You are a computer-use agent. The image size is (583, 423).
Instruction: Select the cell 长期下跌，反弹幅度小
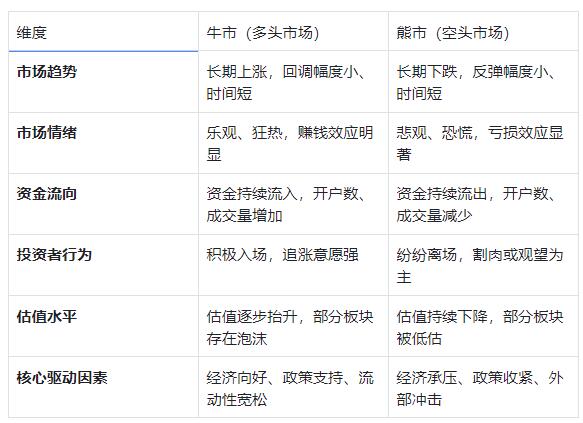(483, 82)
